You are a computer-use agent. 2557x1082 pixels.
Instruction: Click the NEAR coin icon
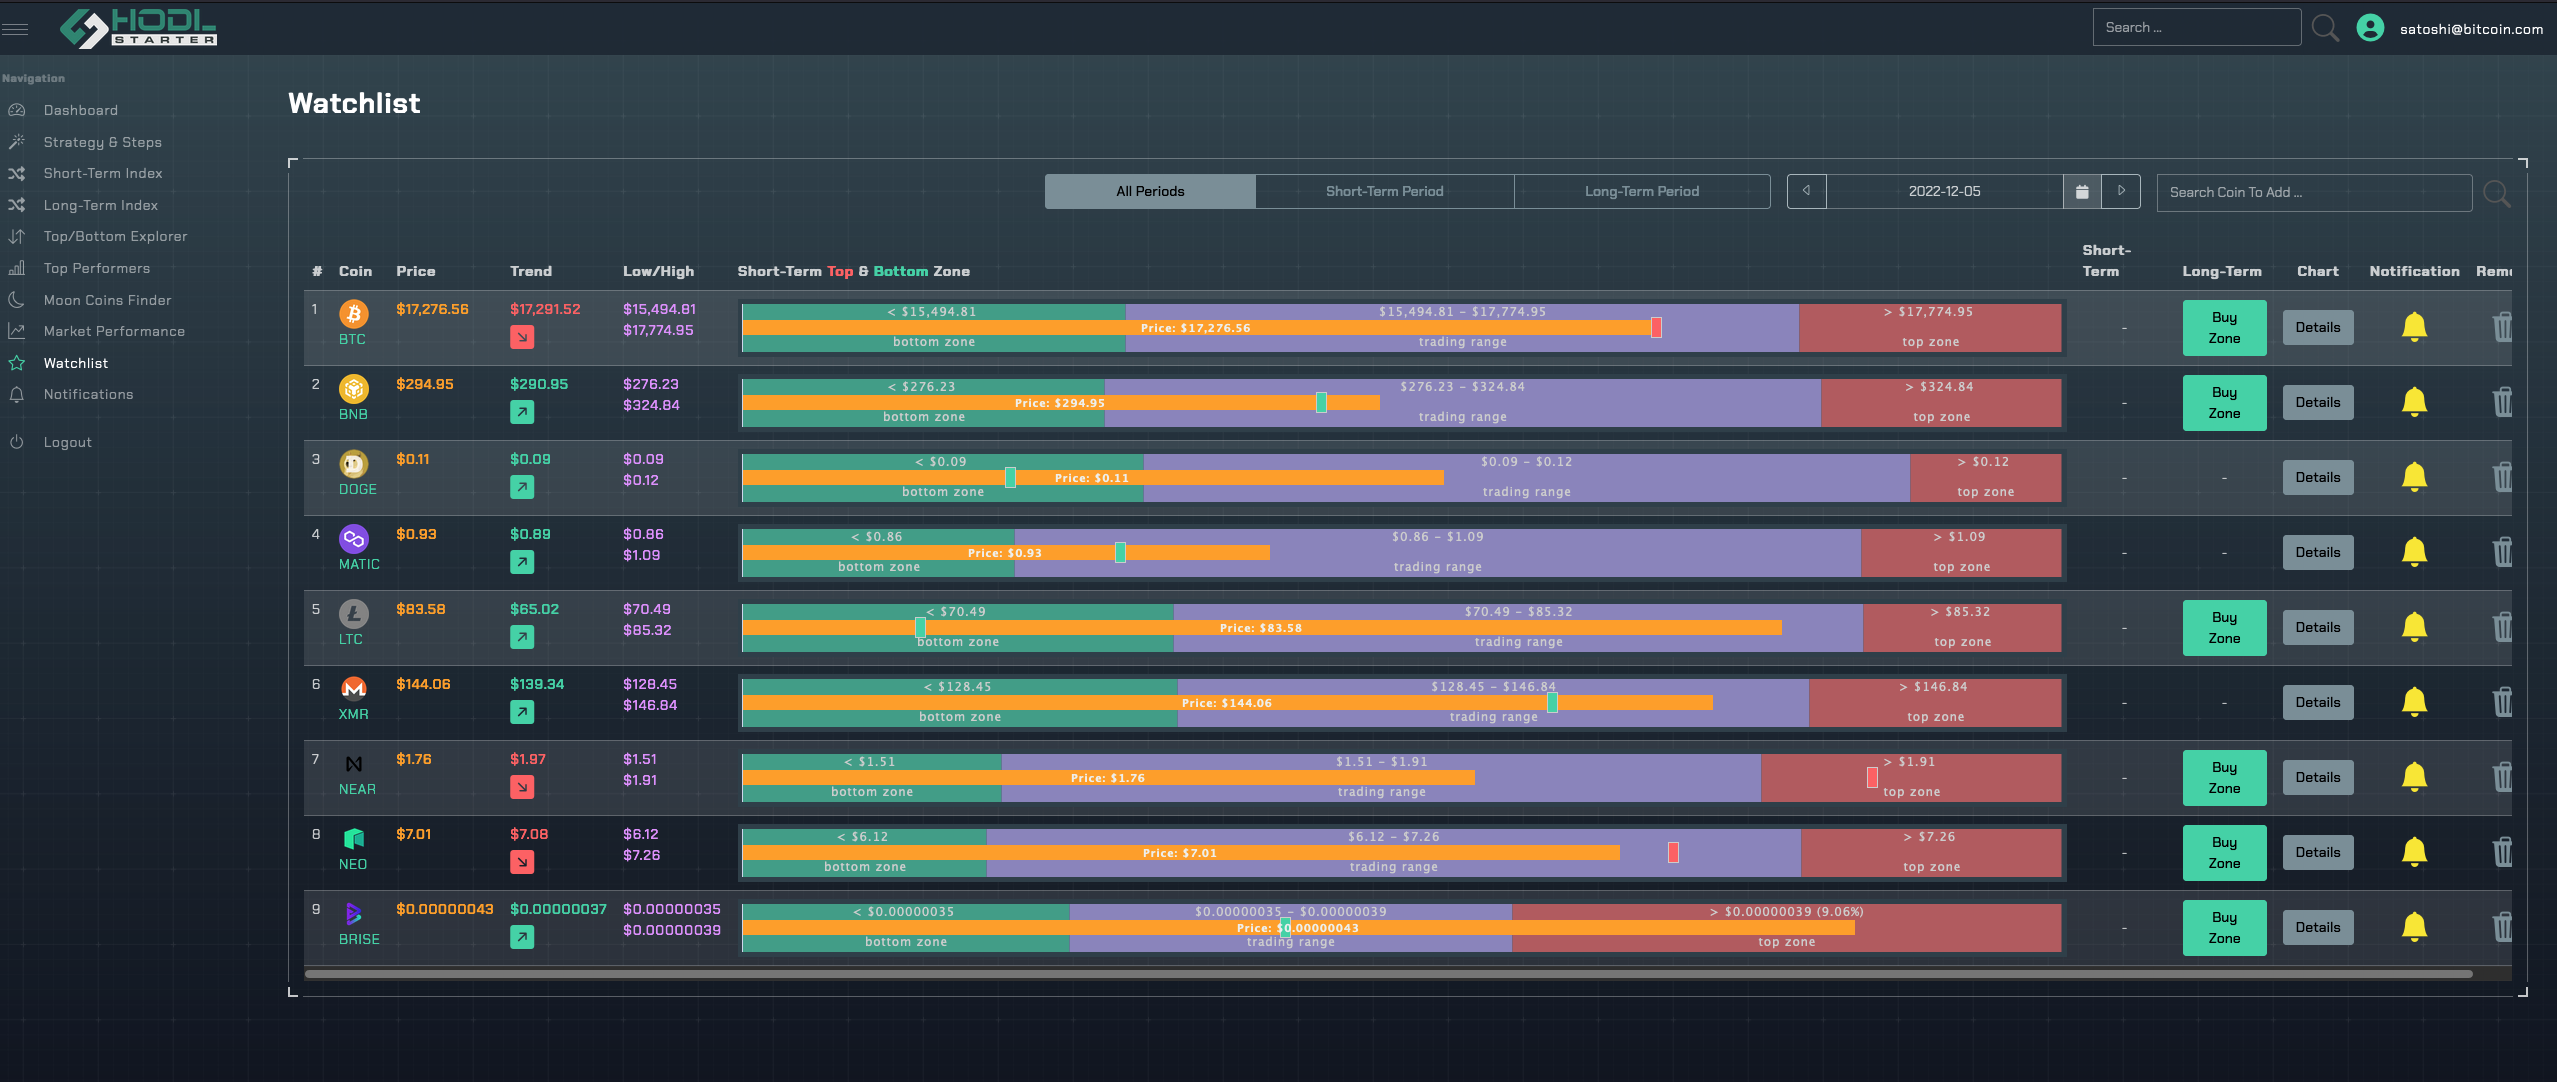[x=354, y=764]
